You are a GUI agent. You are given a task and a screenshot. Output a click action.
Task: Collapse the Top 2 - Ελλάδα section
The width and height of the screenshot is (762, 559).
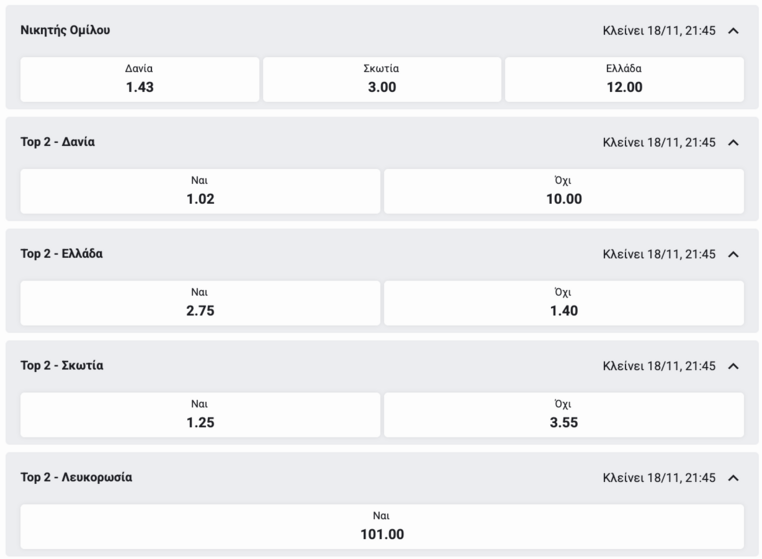pyautogui.click(x=733, y=255)
